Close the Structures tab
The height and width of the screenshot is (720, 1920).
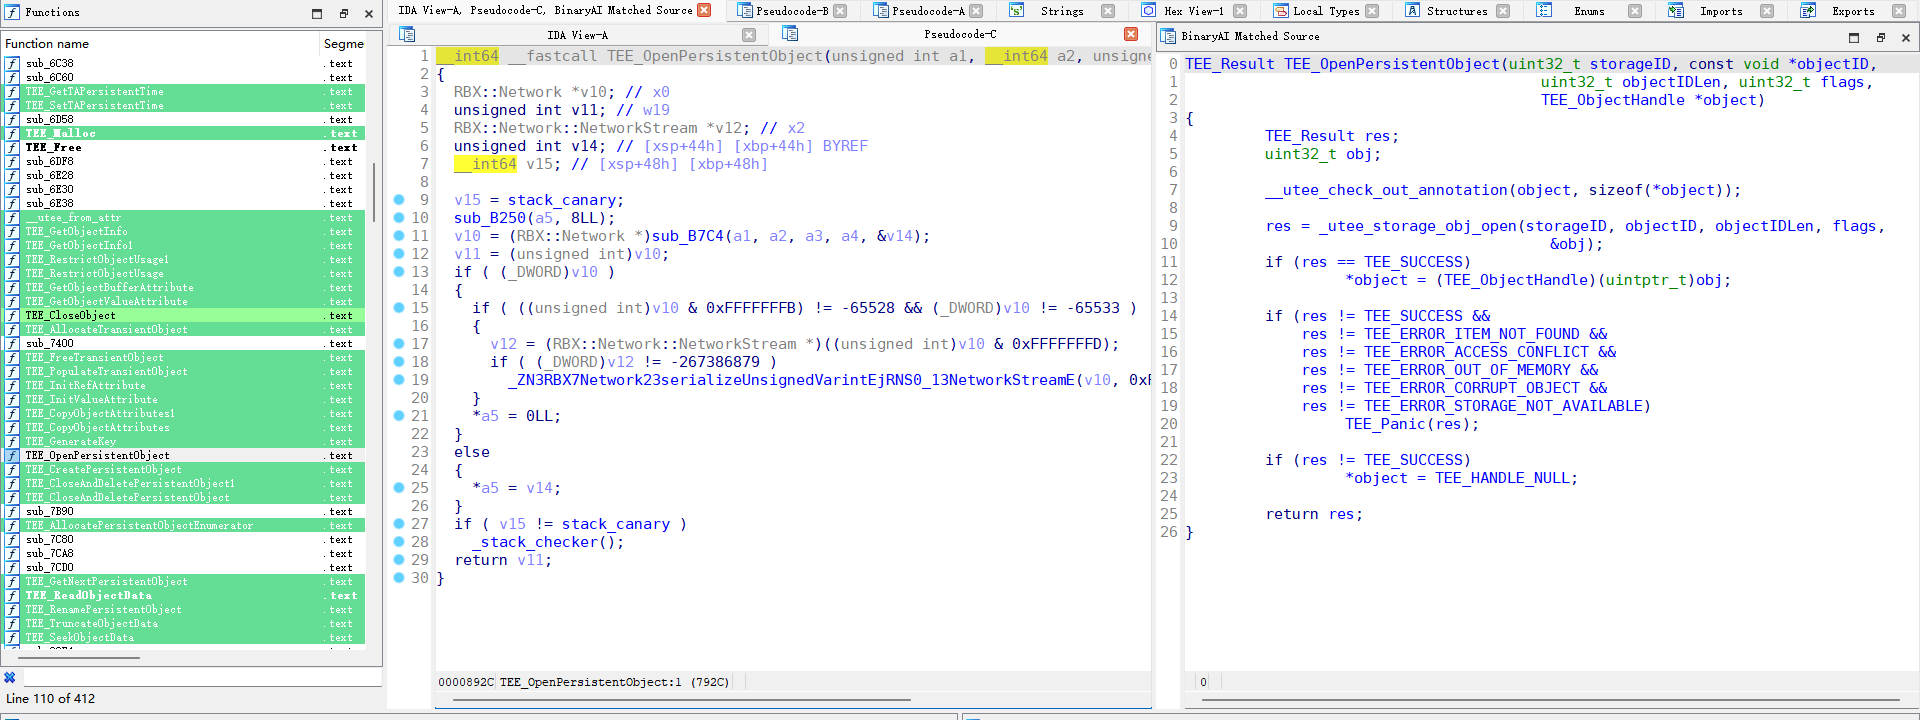pos(1503,11)
